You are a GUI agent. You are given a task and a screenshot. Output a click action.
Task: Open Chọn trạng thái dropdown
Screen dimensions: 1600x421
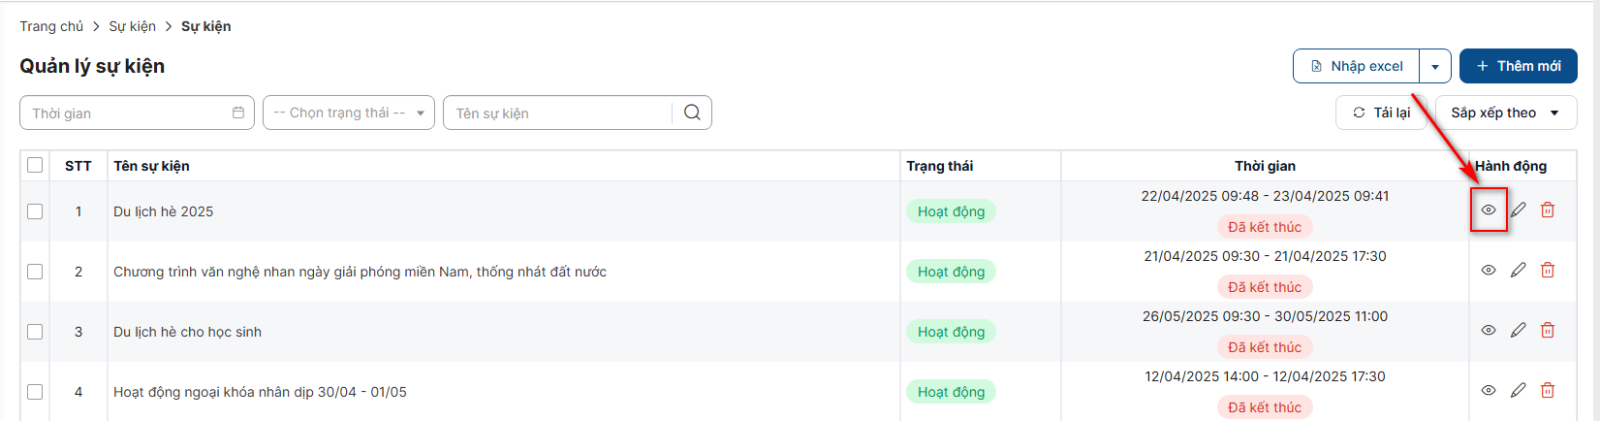[x=348, y=113]
